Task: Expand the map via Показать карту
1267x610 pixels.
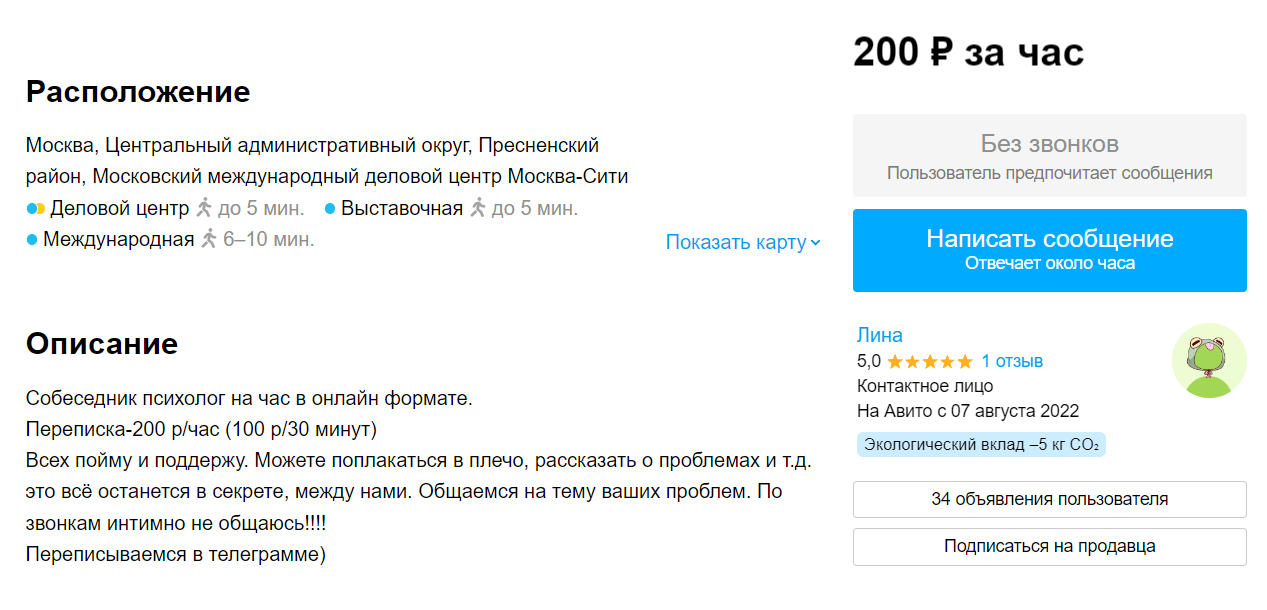Action: click(x=736, y=242)
